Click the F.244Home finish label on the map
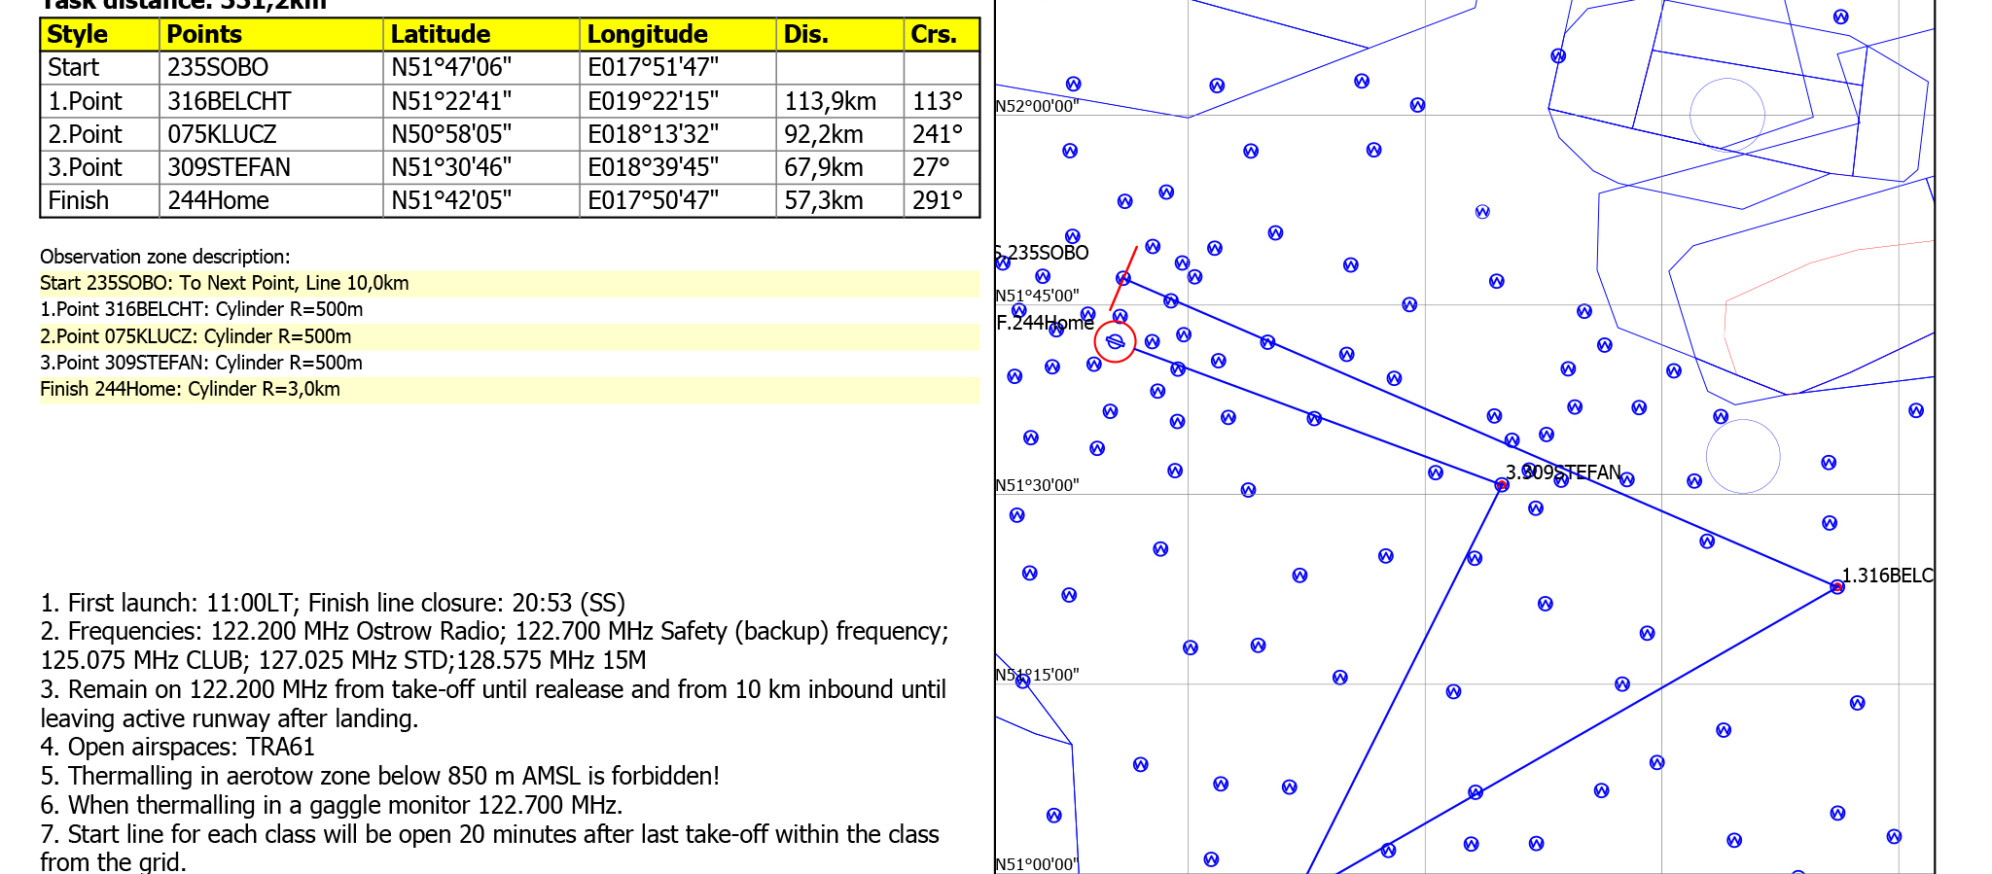1992x874 pixels. [1045, 323]
